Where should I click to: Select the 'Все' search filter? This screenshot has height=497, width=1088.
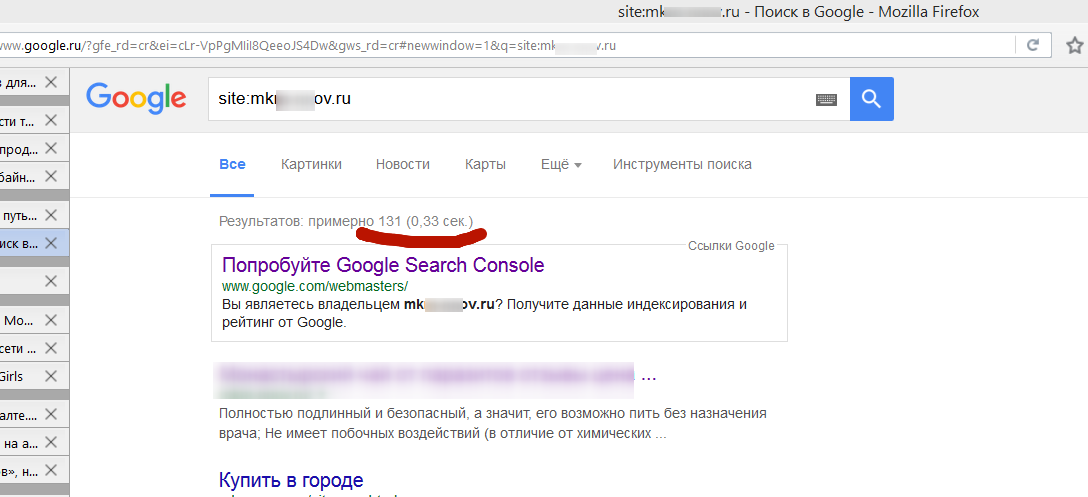pos(232,165)
